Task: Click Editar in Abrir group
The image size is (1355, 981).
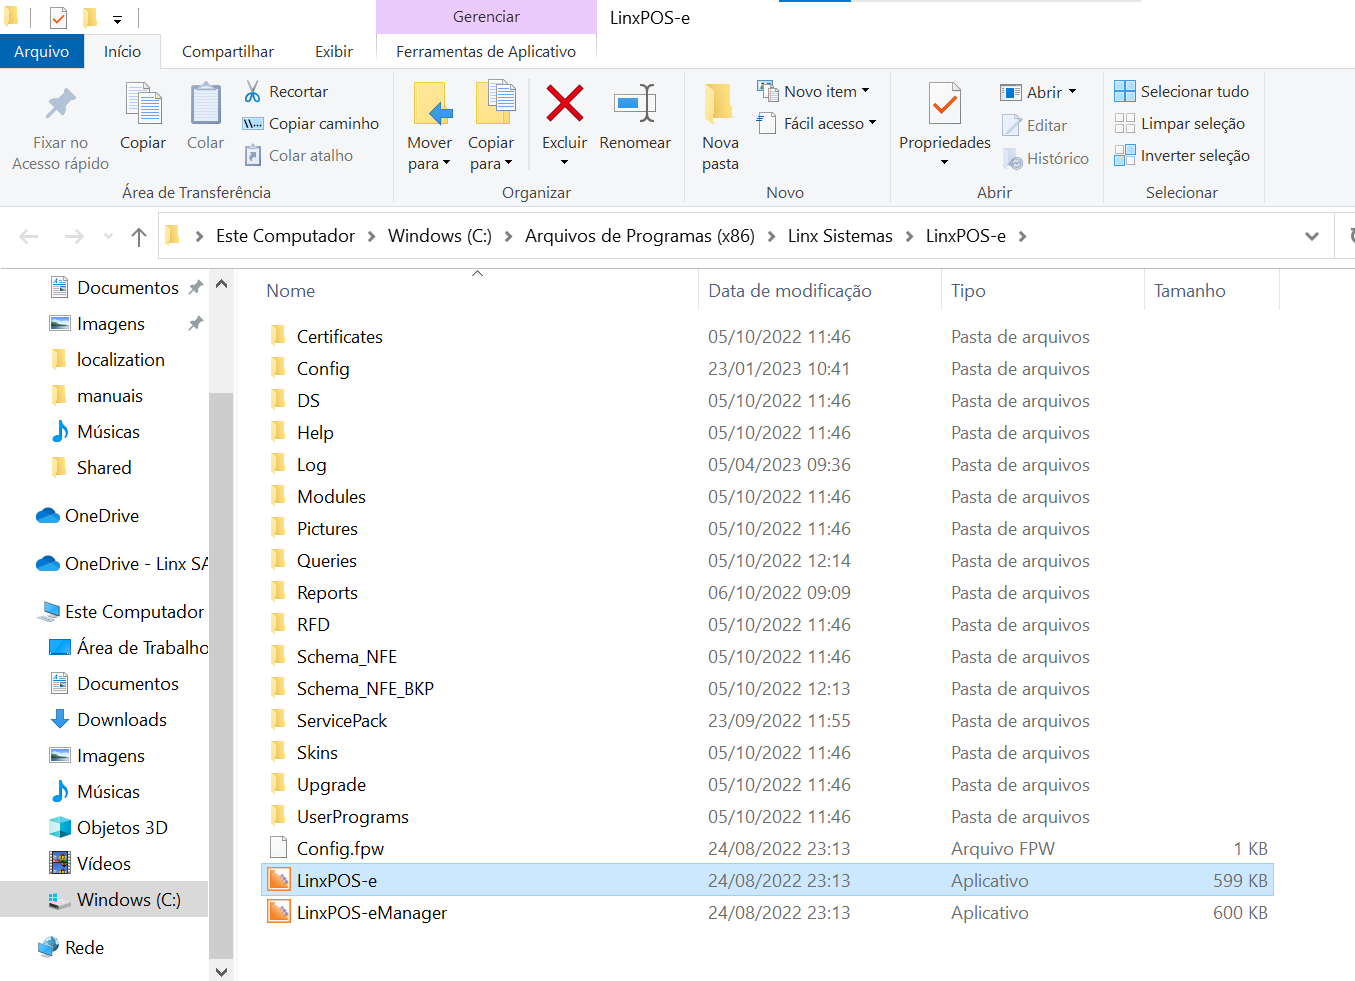Action: pyautogui.click(x=1035, y=125)
